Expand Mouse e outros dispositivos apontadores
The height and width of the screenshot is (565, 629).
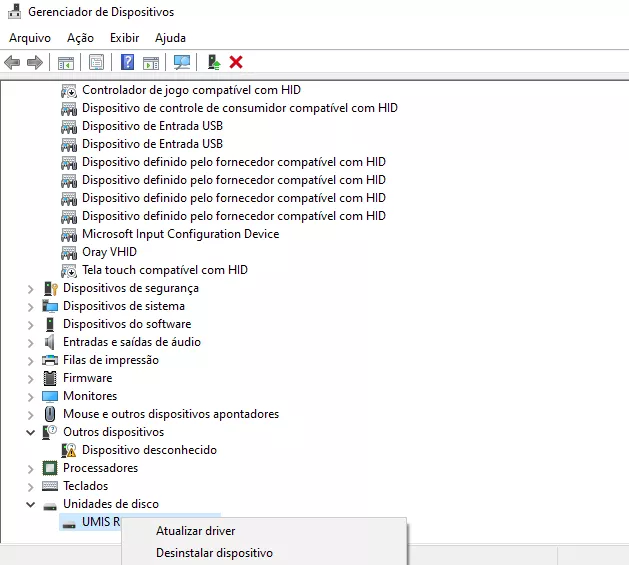(x=30, y=415)
